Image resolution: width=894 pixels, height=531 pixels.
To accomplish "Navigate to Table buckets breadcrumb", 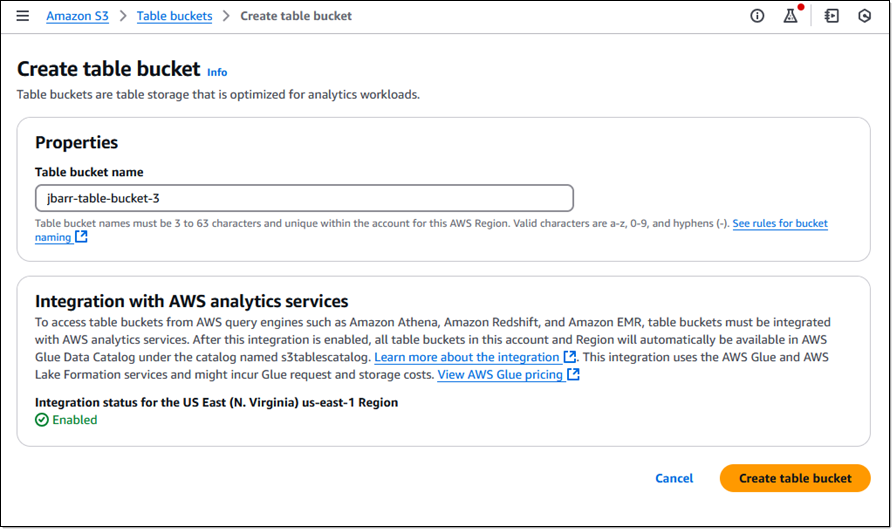I will coord(174,16).
